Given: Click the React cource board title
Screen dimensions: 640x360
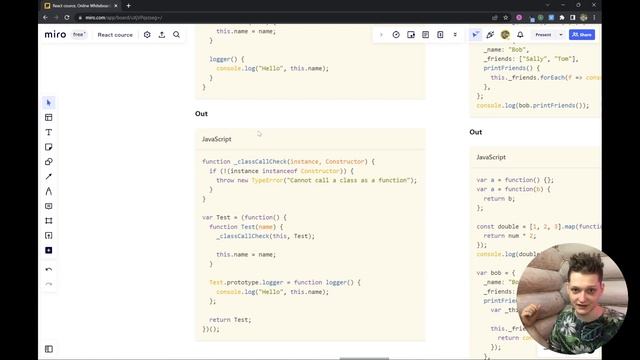Looking at the screenshot, I should (115, 35).
